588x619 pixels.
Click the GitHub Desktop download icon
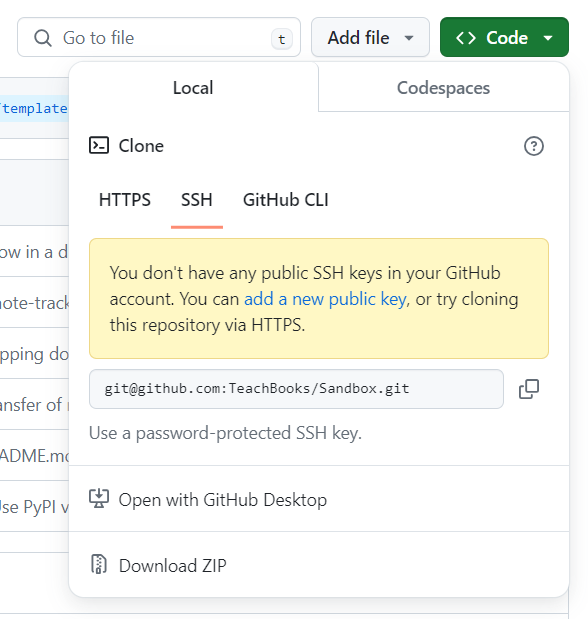pos(99,499)
